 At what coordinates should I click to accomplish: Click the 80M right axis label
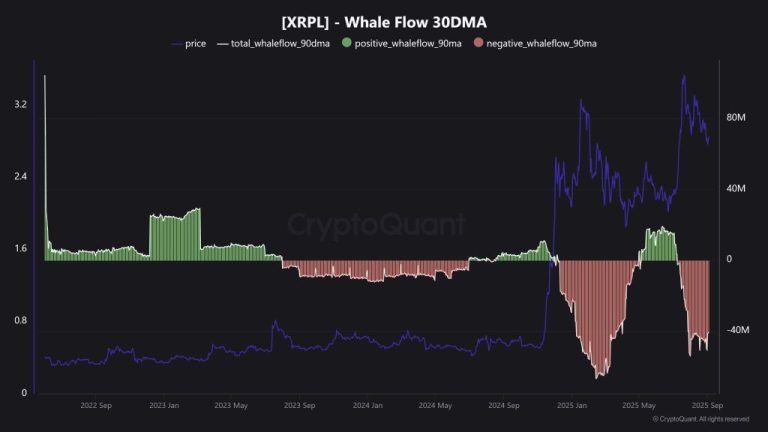(x=736, y=118)
